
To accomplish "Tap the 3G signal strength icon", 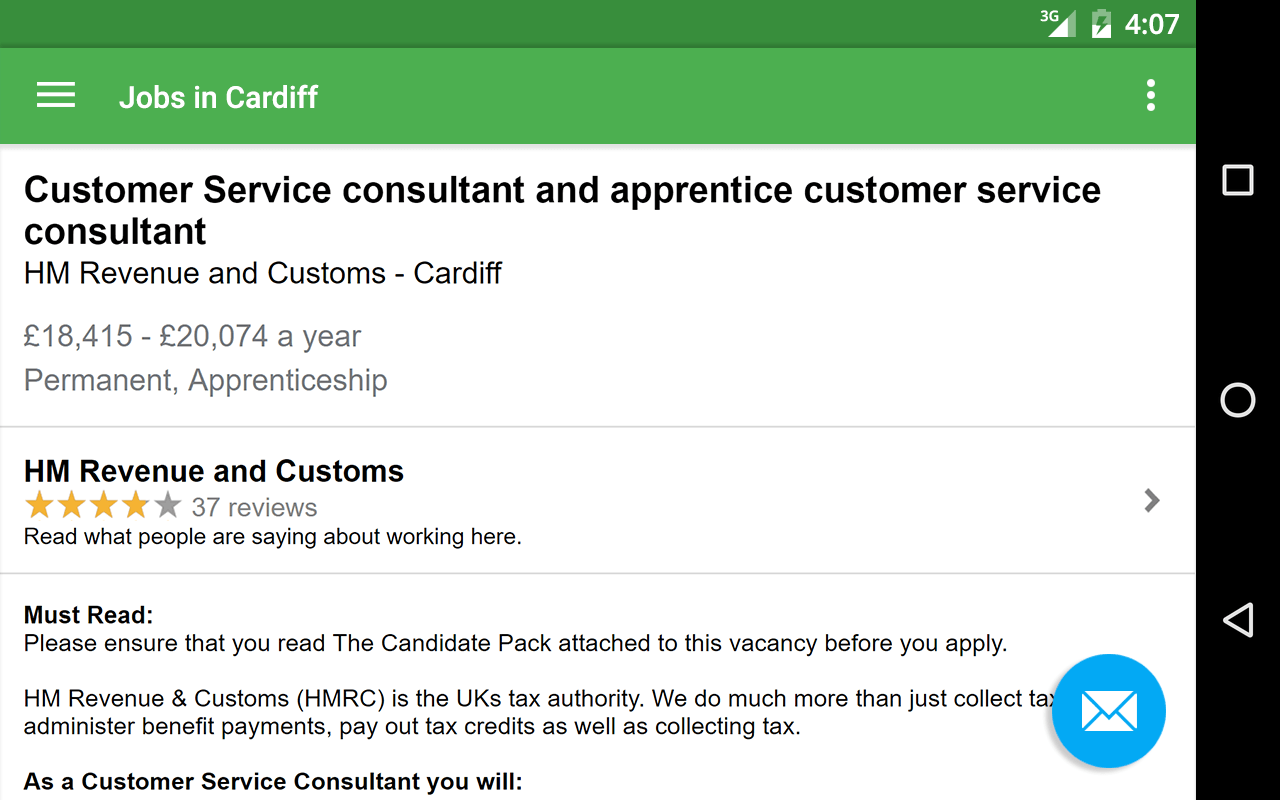I will (1058, 22).
